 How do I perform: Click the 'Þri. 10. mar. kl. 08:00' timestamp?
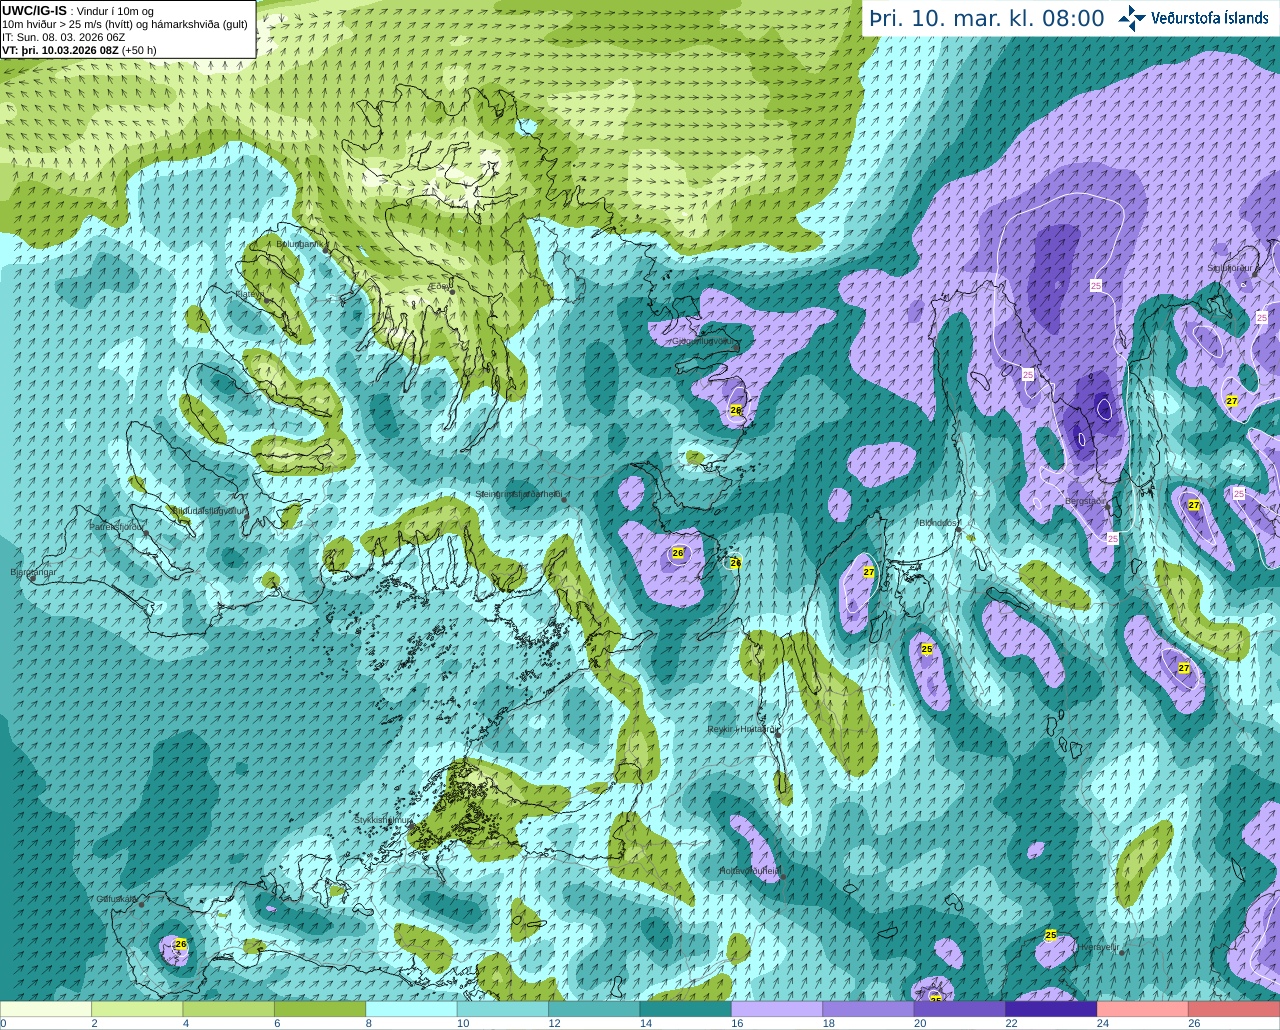click(987, 18)
